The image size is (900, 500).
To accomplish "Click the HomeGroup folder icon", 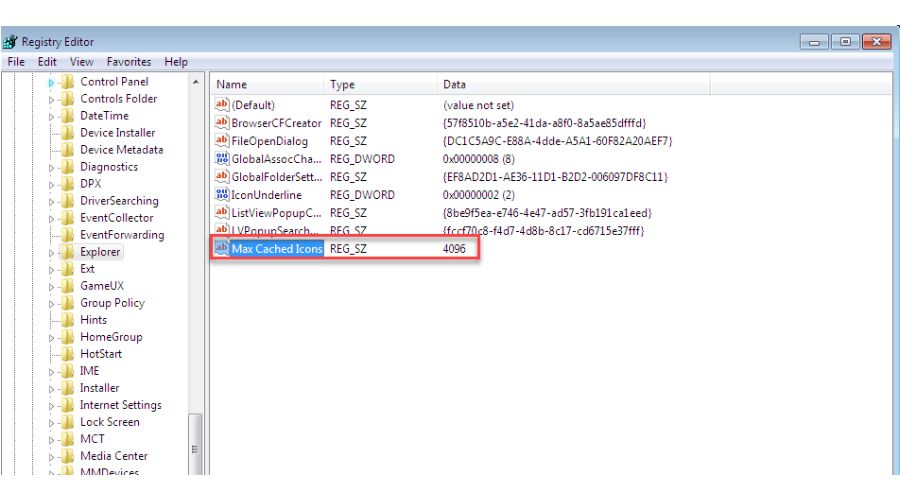I will coord(68,337).
